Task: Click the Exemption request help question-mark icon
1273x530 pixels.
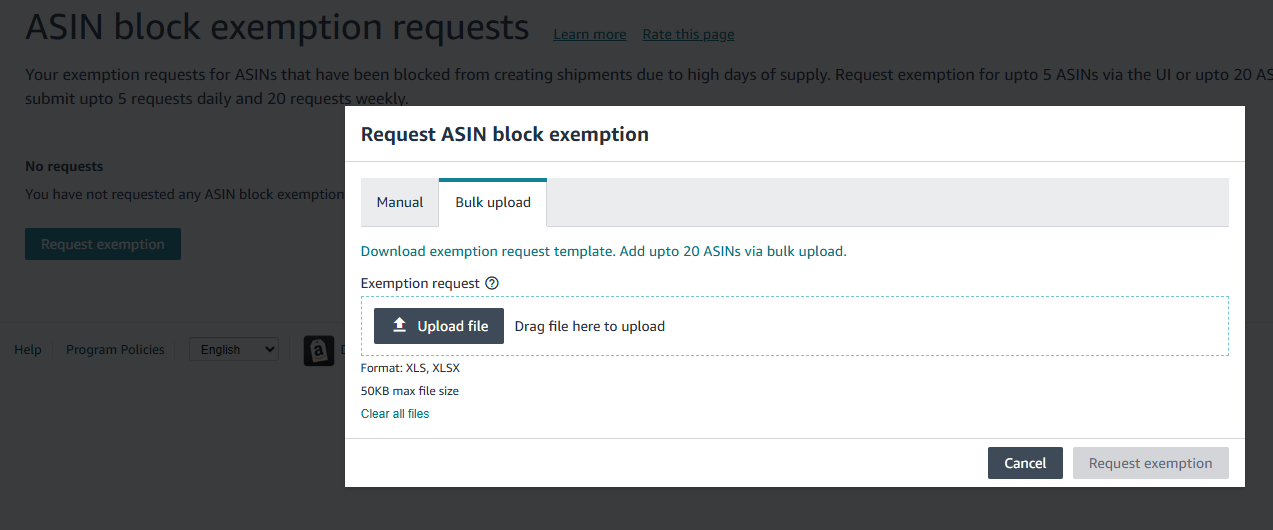Action: coord(491,283)
